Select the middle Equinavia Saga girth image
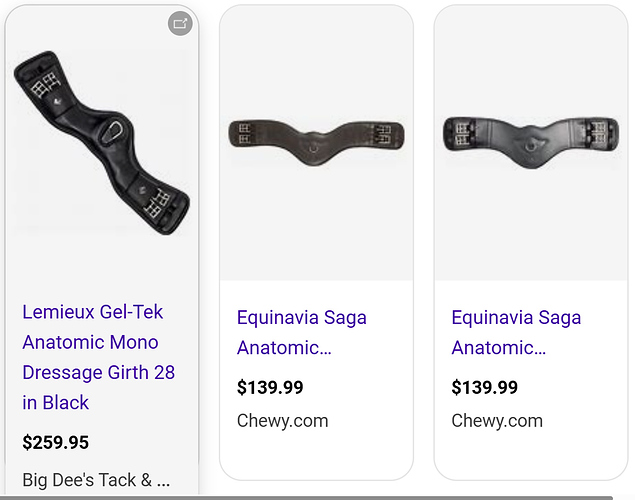The image size is (635, 500). (x=316, y=143)
